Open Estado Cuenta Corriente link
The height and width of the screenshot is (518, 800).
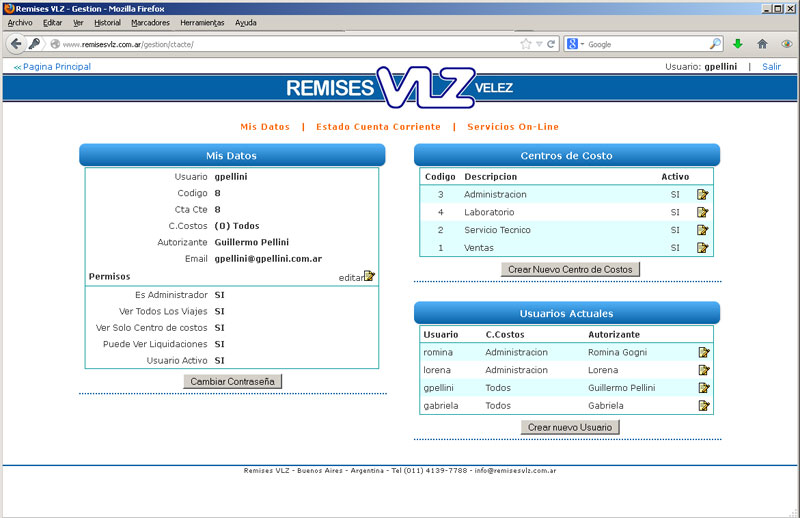pyautogui.click(x=378, y=127)
